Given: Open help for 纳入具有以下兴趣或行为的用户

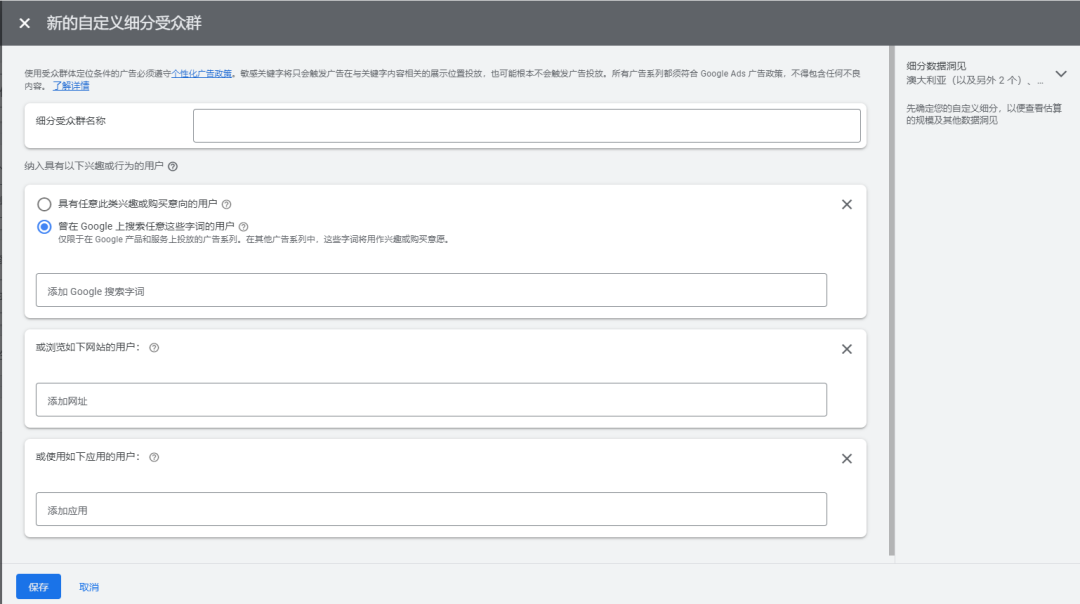Looking at the screenshot, I should 173,167.
